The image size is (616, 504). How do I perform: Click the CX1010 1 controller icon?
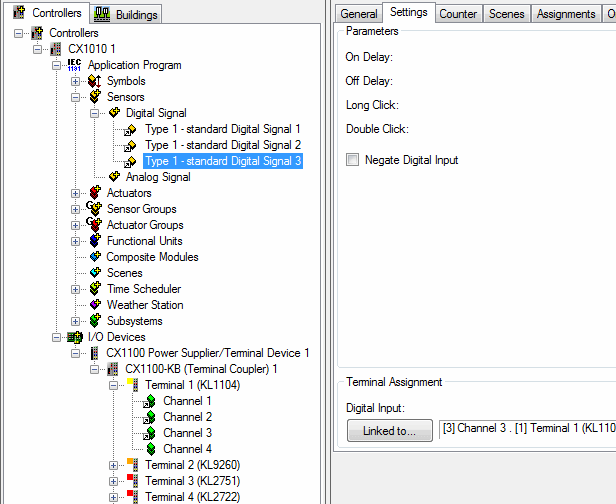56,49
